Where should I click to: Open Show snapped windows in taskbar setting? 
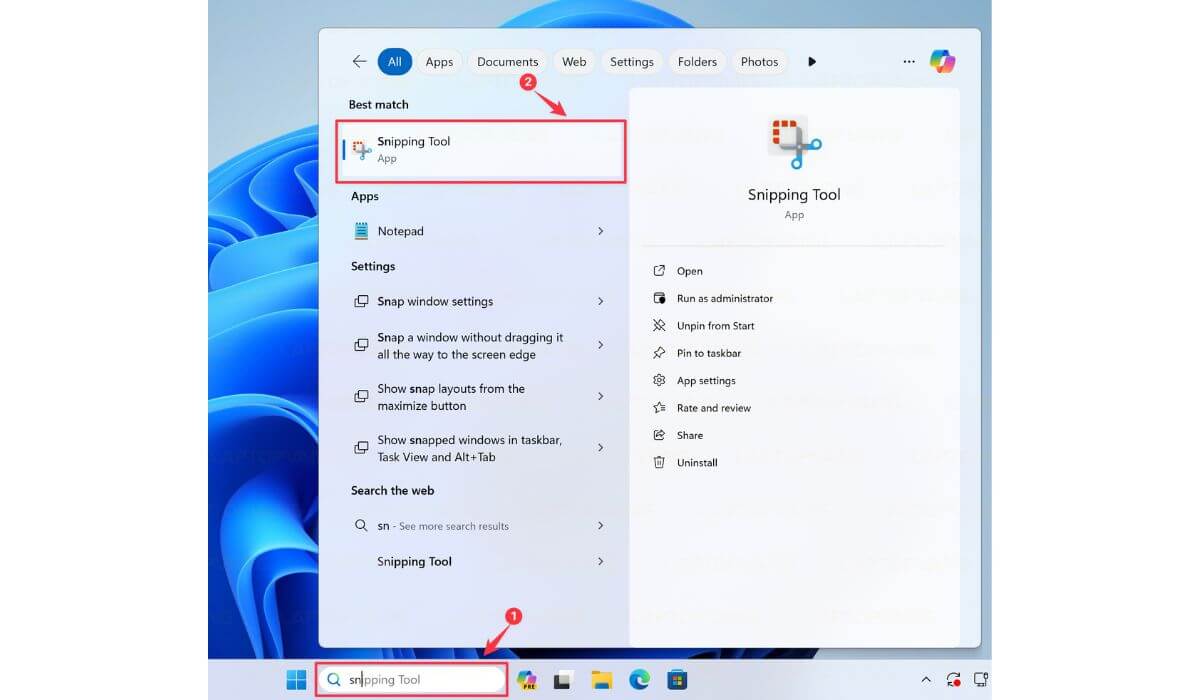[x=482, y=448]
